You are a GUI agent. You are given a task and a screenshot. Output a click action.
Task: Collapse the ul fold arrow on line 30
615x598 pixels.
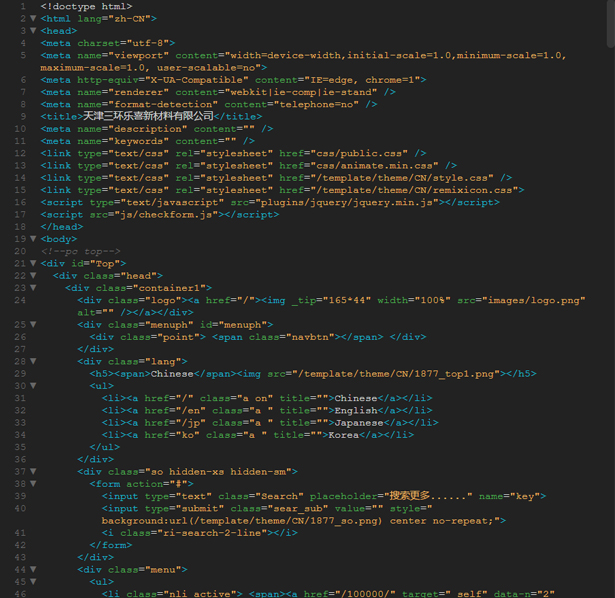[x=33, y=386]
